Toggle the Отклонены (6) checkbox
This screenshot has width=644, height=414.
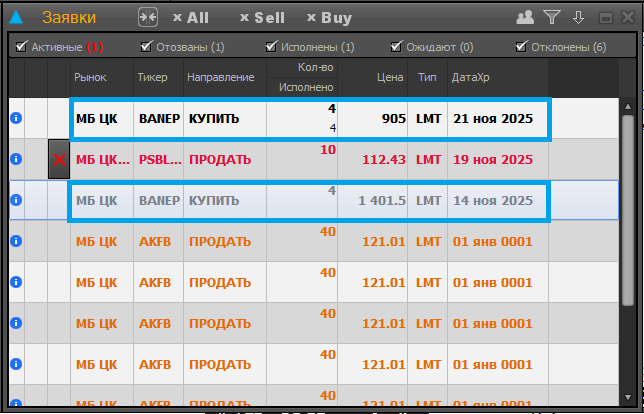[521, 46]
